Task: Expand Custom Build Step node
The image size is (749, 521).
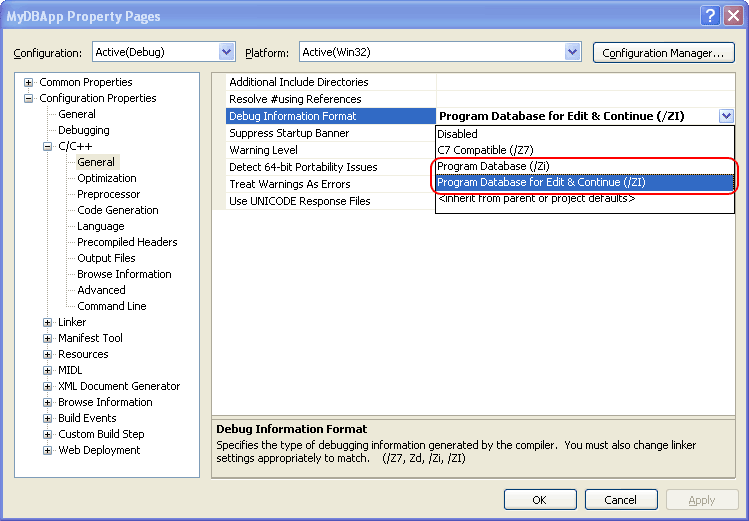Action: 47,434
